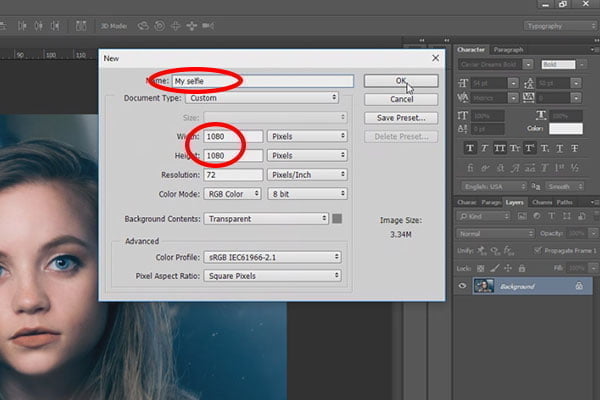Image resolution: width=600 pixels, height=400 pixels.
Task: Toggle standard ligatures icon in Character panel
Action: (x=470, y=168)
